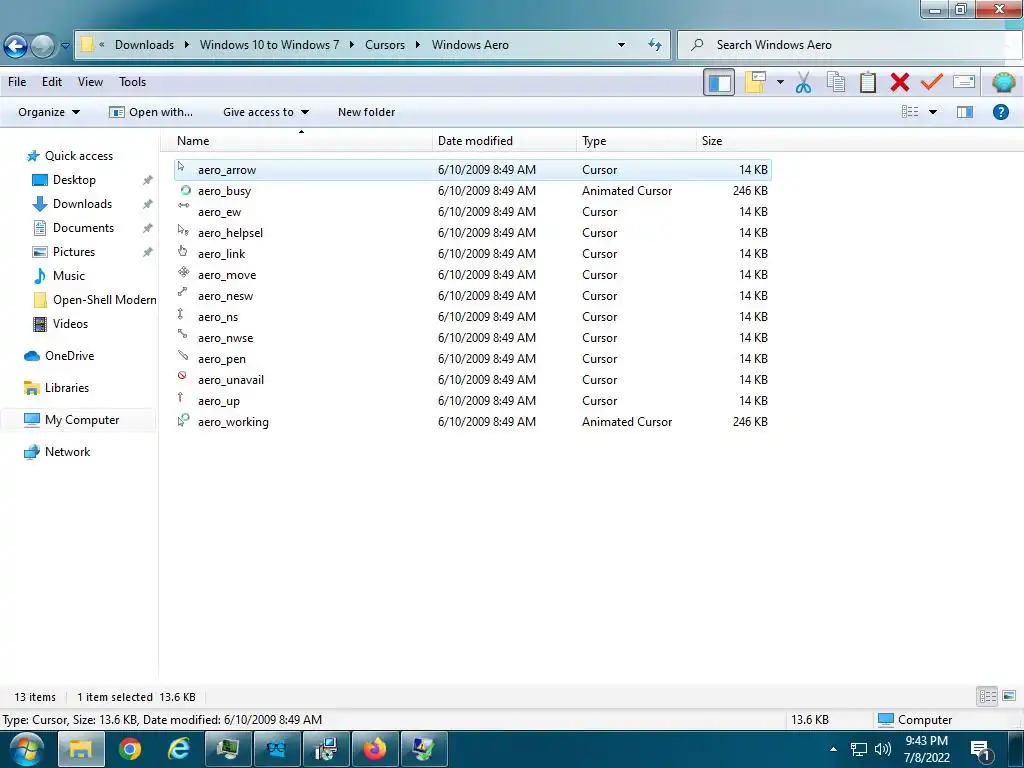This screenshot has width=1024, height=768.
Task: Open the Organize dropdown
Action: pos(49,112)
